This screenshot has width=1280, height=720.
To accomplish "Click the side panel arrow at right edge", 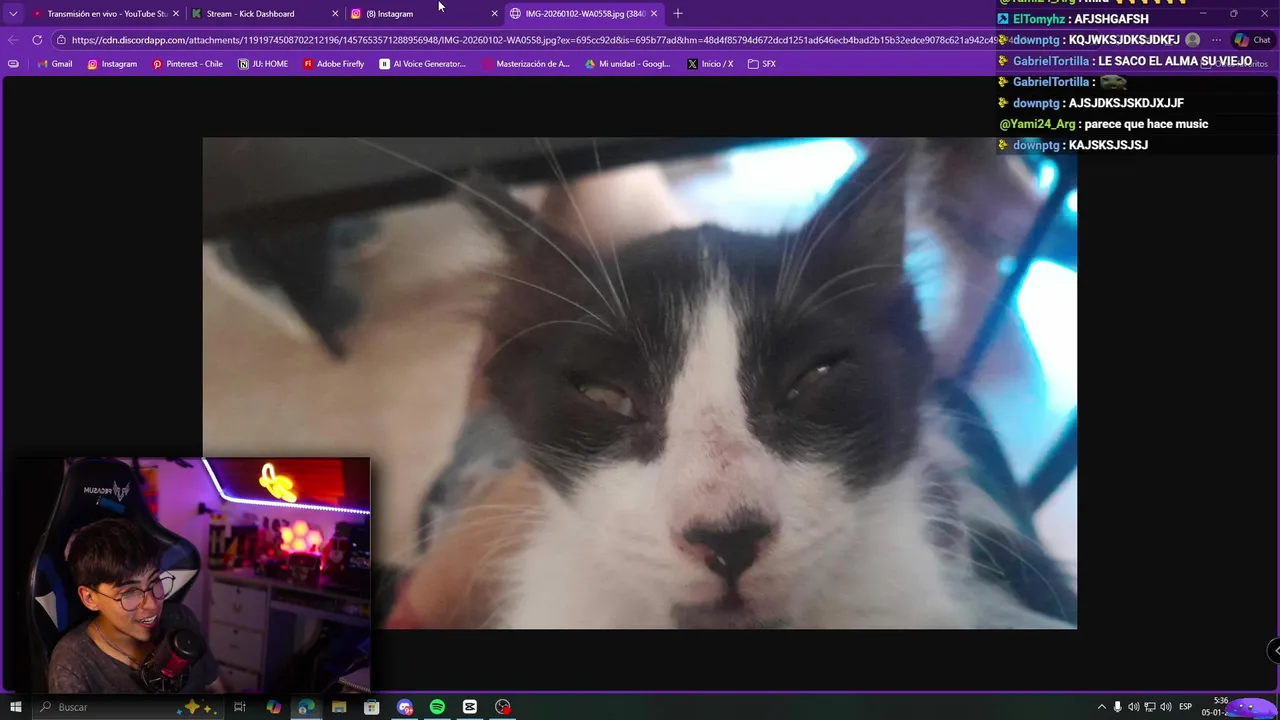I will [x=1275, y=650].
